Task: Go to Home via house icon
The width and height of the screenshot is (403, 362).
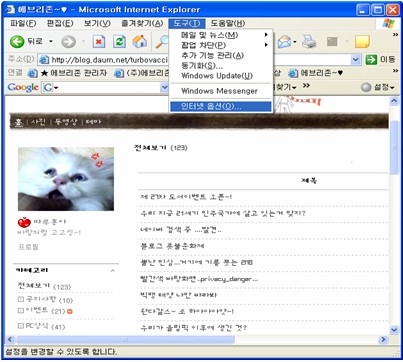Action: click(139, 41)
